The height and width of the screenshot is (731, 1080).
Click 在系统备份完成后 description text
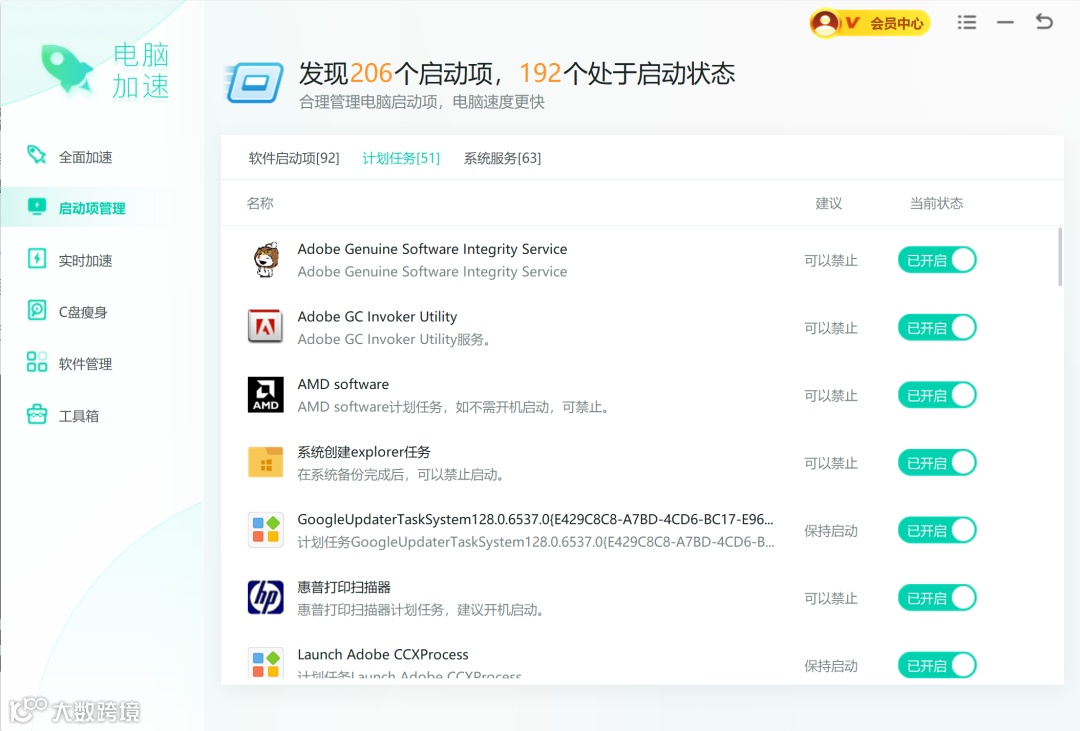point(402,474)
